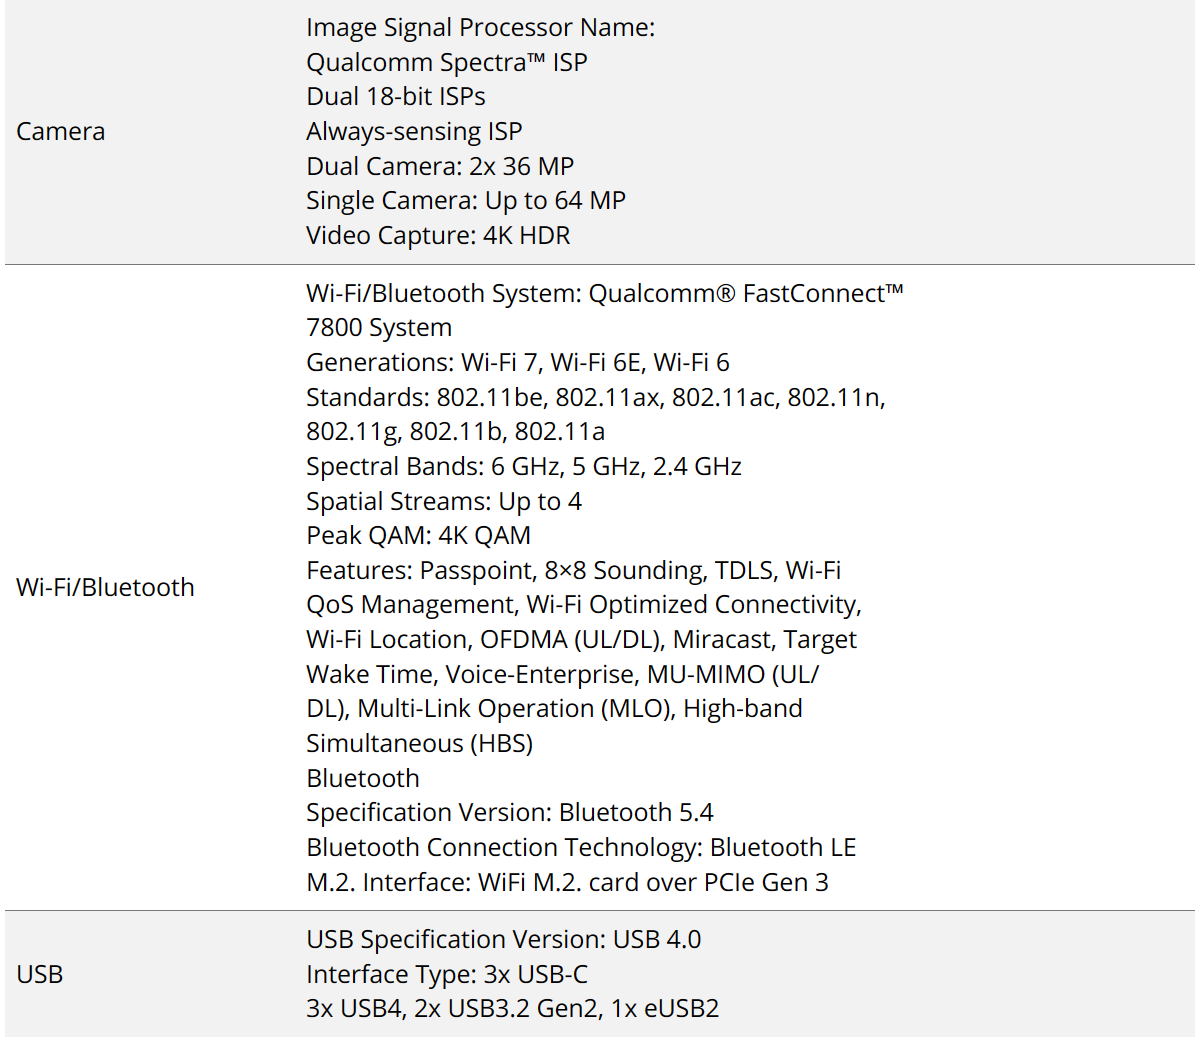Click Specification Version Bluetooth 5.4

tap(510, 812)
